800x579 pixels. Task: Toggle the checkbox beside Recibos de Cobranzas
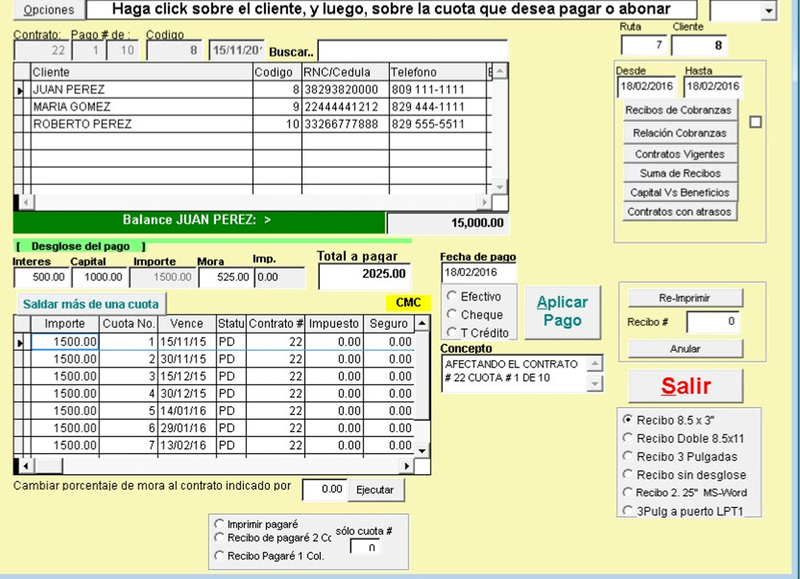tap(756, 122)
